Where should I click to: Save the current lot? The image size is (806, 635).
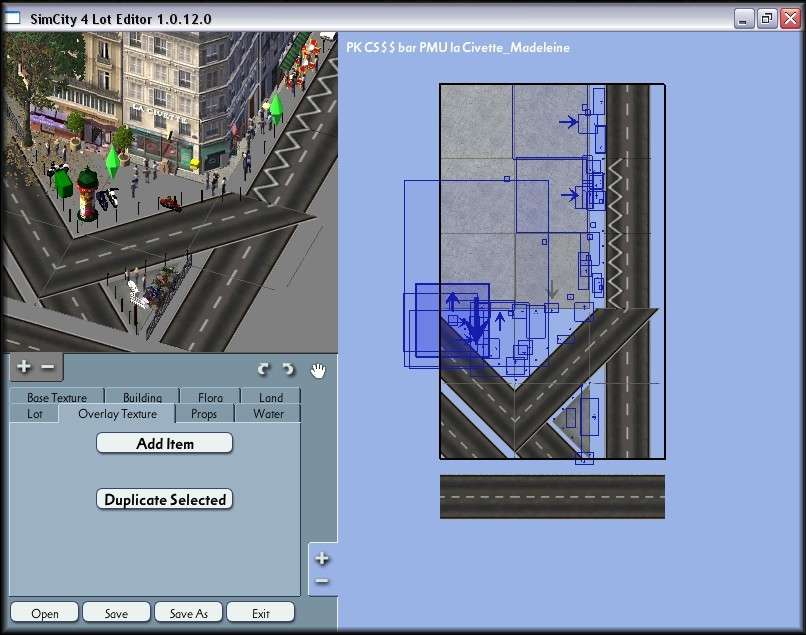point(116,613)
